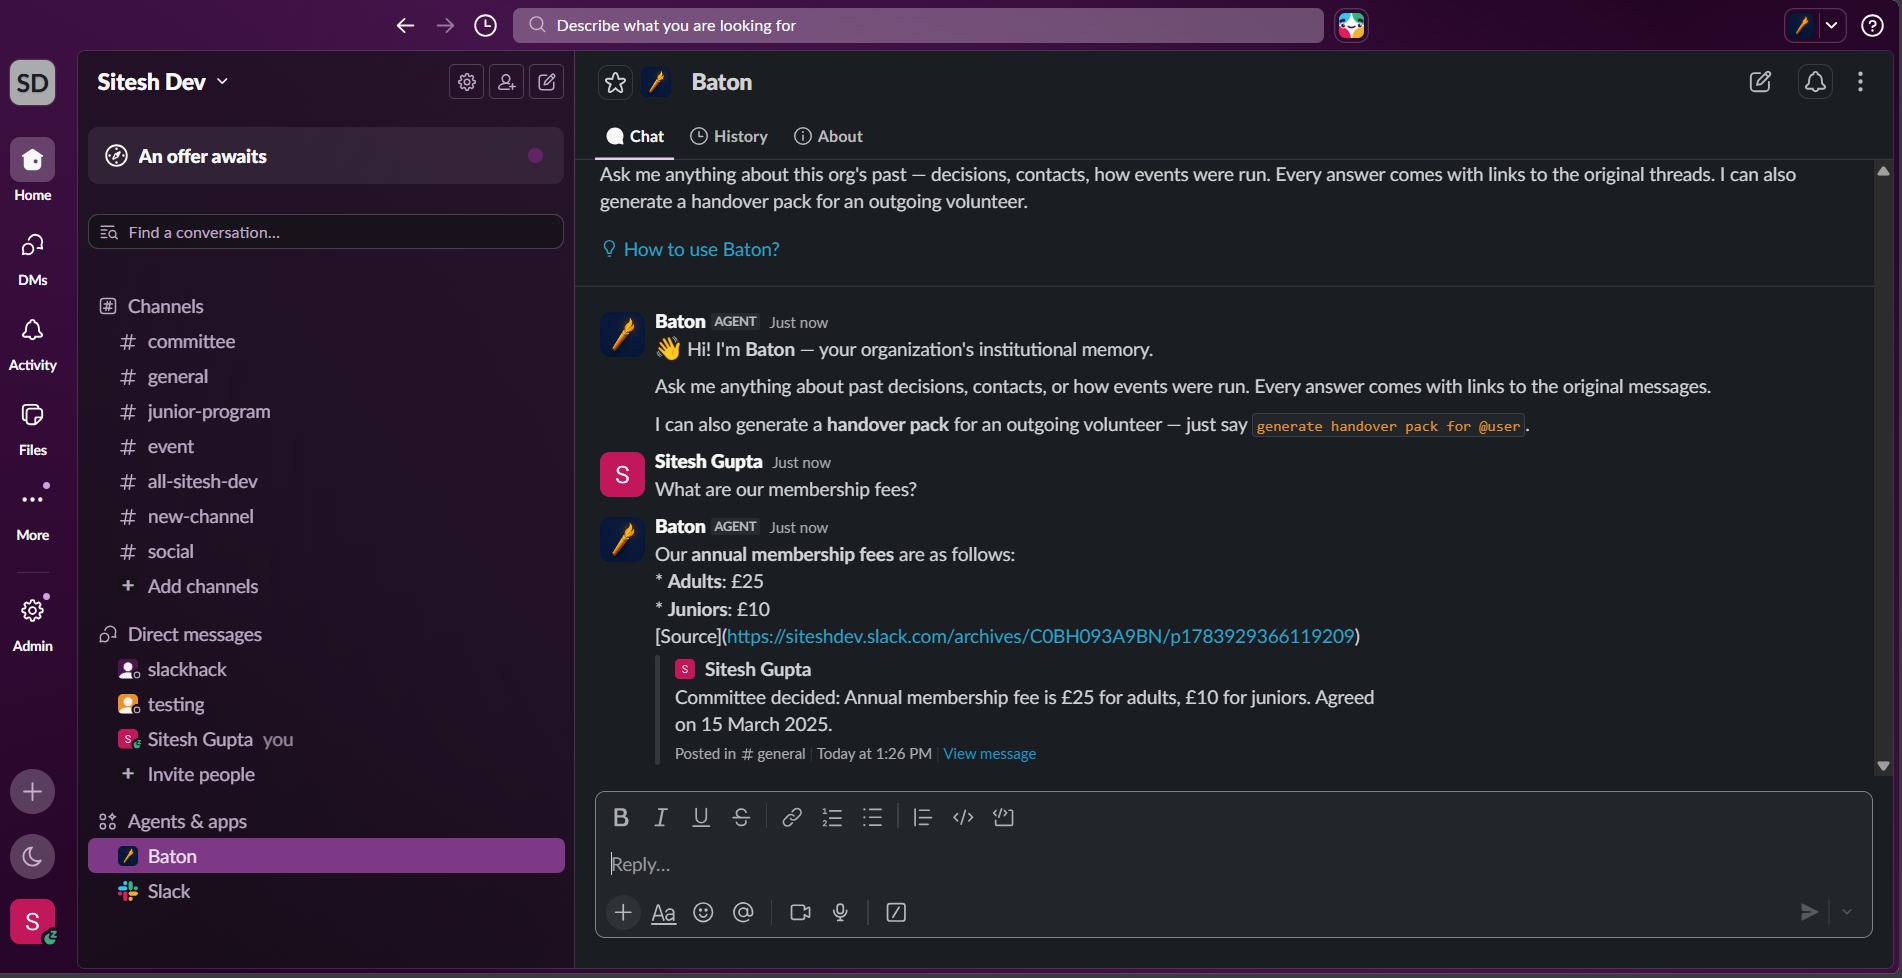The image size is (1902, 978).
Task: Open attachments plus button in composer
Action: (x=623, y=912)
